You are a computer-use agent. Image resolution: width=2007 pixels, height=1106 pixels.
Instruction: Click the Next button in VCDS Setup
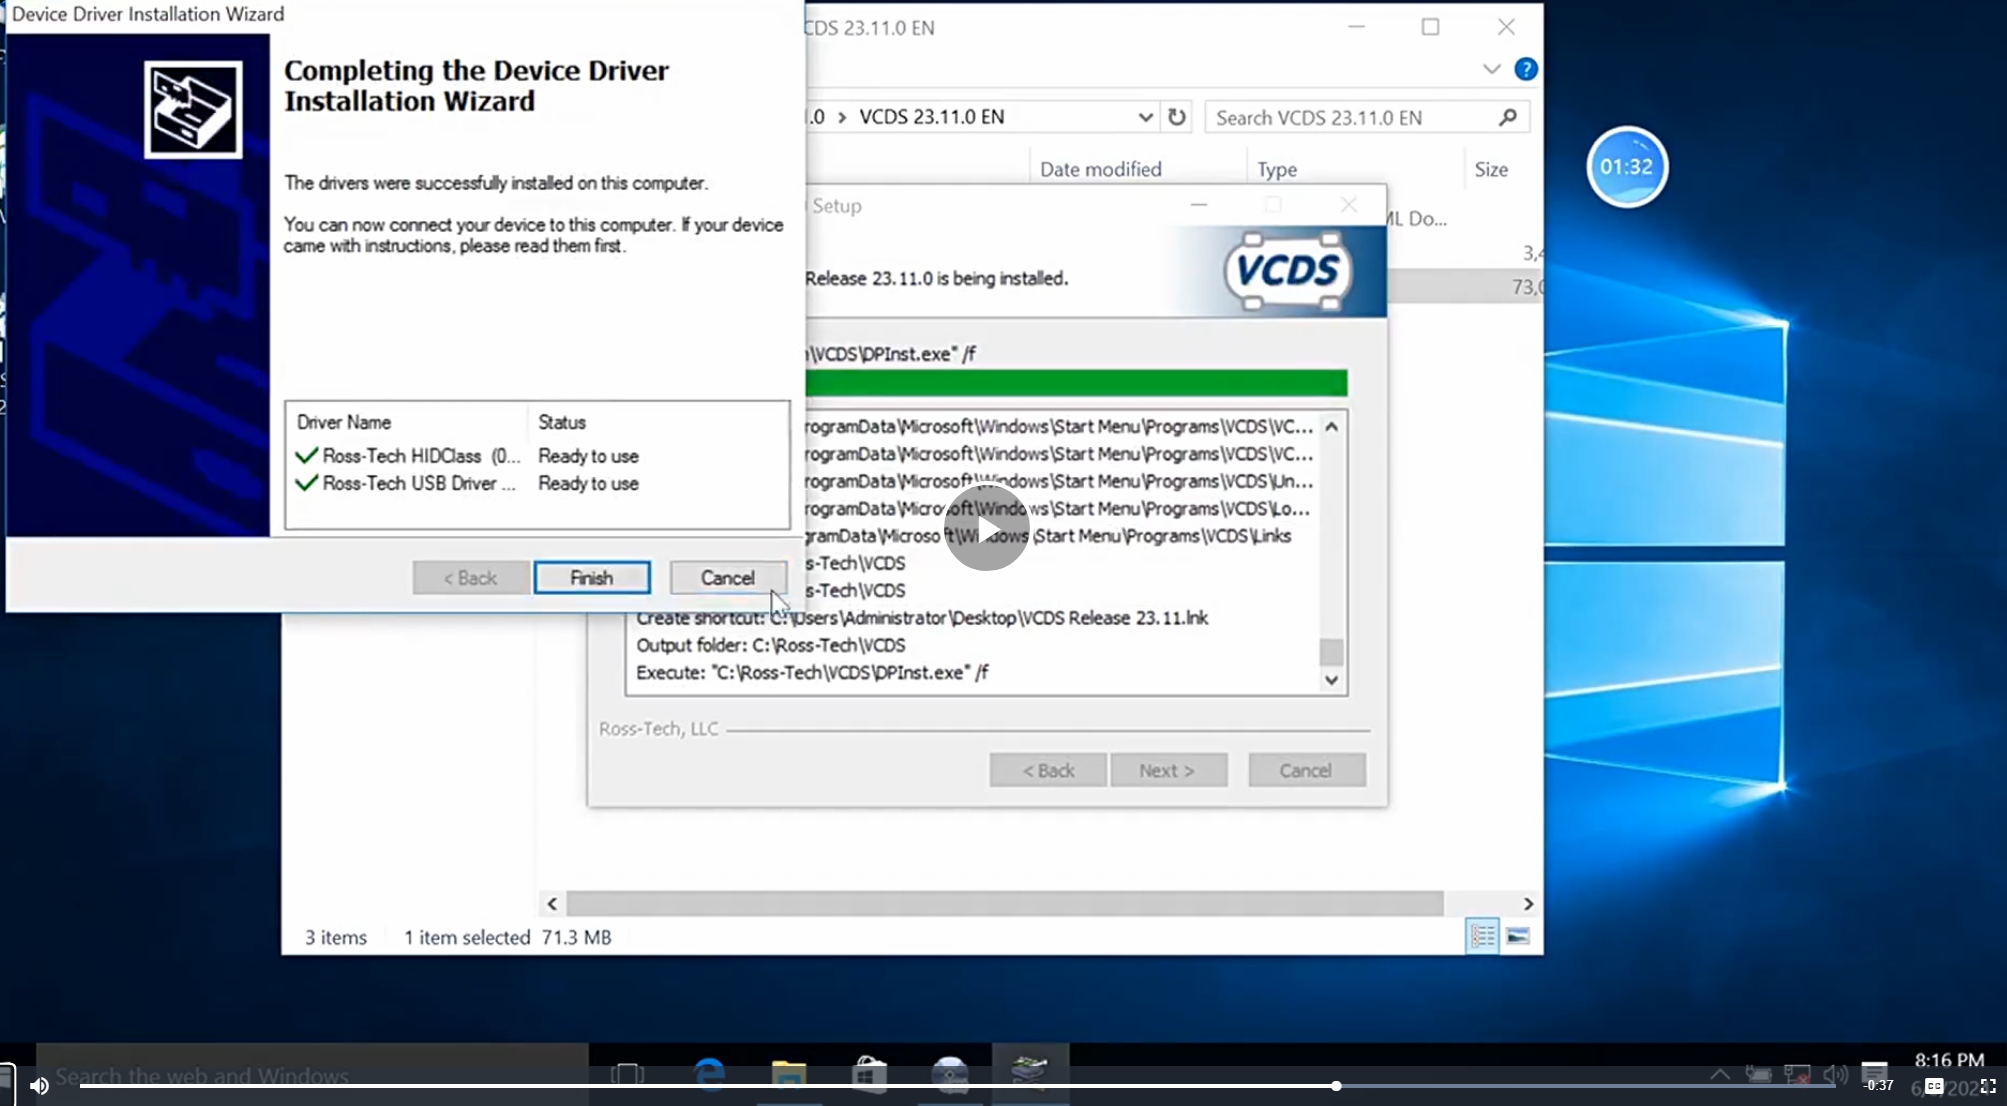tap(1168, 770)
